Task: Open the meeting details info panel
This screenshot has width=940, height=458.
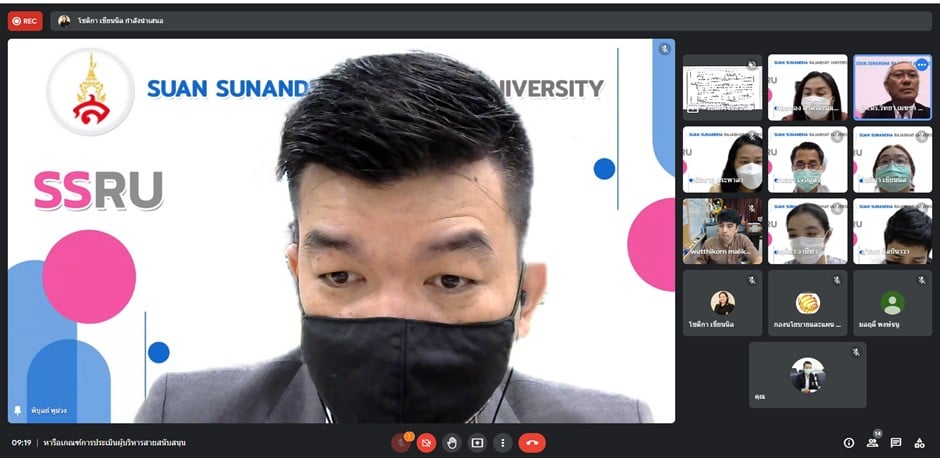Action: pyautogui.click(x=849, y=443)
